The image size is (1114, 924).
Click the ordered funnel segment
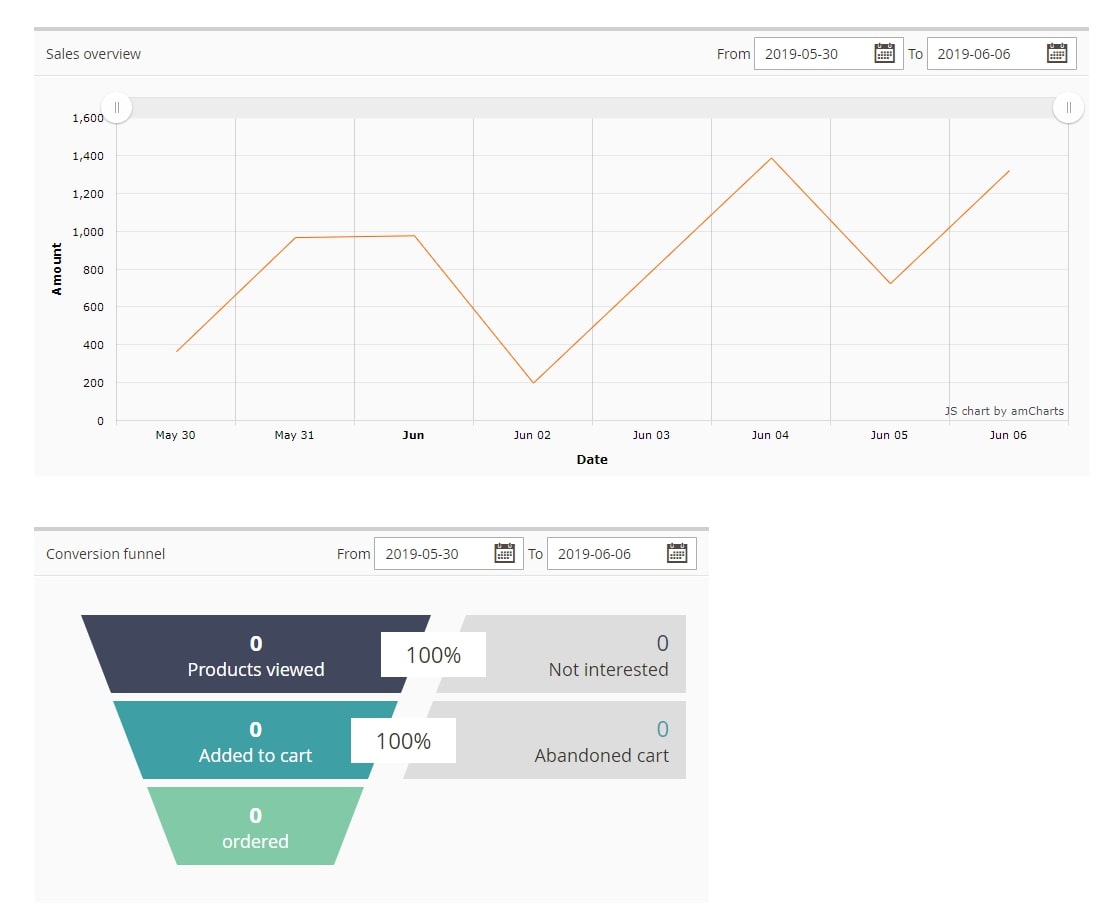[x=255, y=827]
